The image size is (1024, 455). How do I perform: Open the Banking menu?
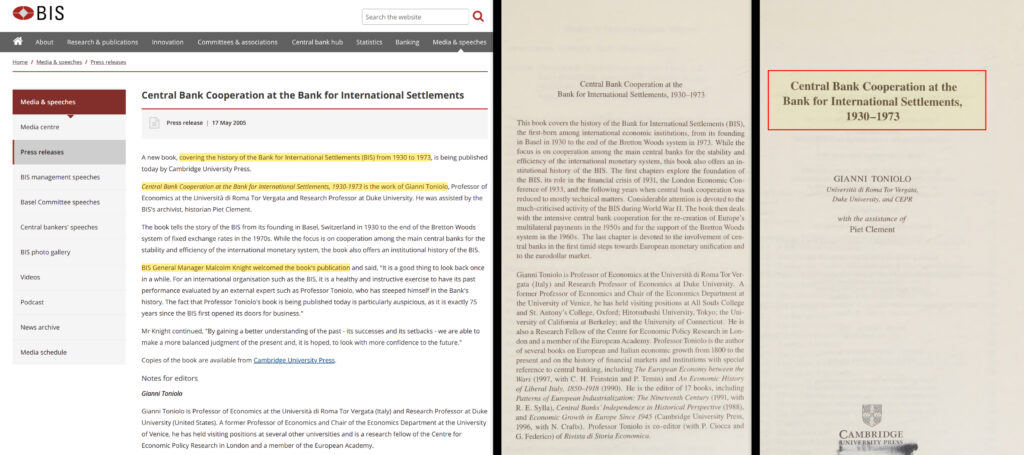(x=408, y=42)
